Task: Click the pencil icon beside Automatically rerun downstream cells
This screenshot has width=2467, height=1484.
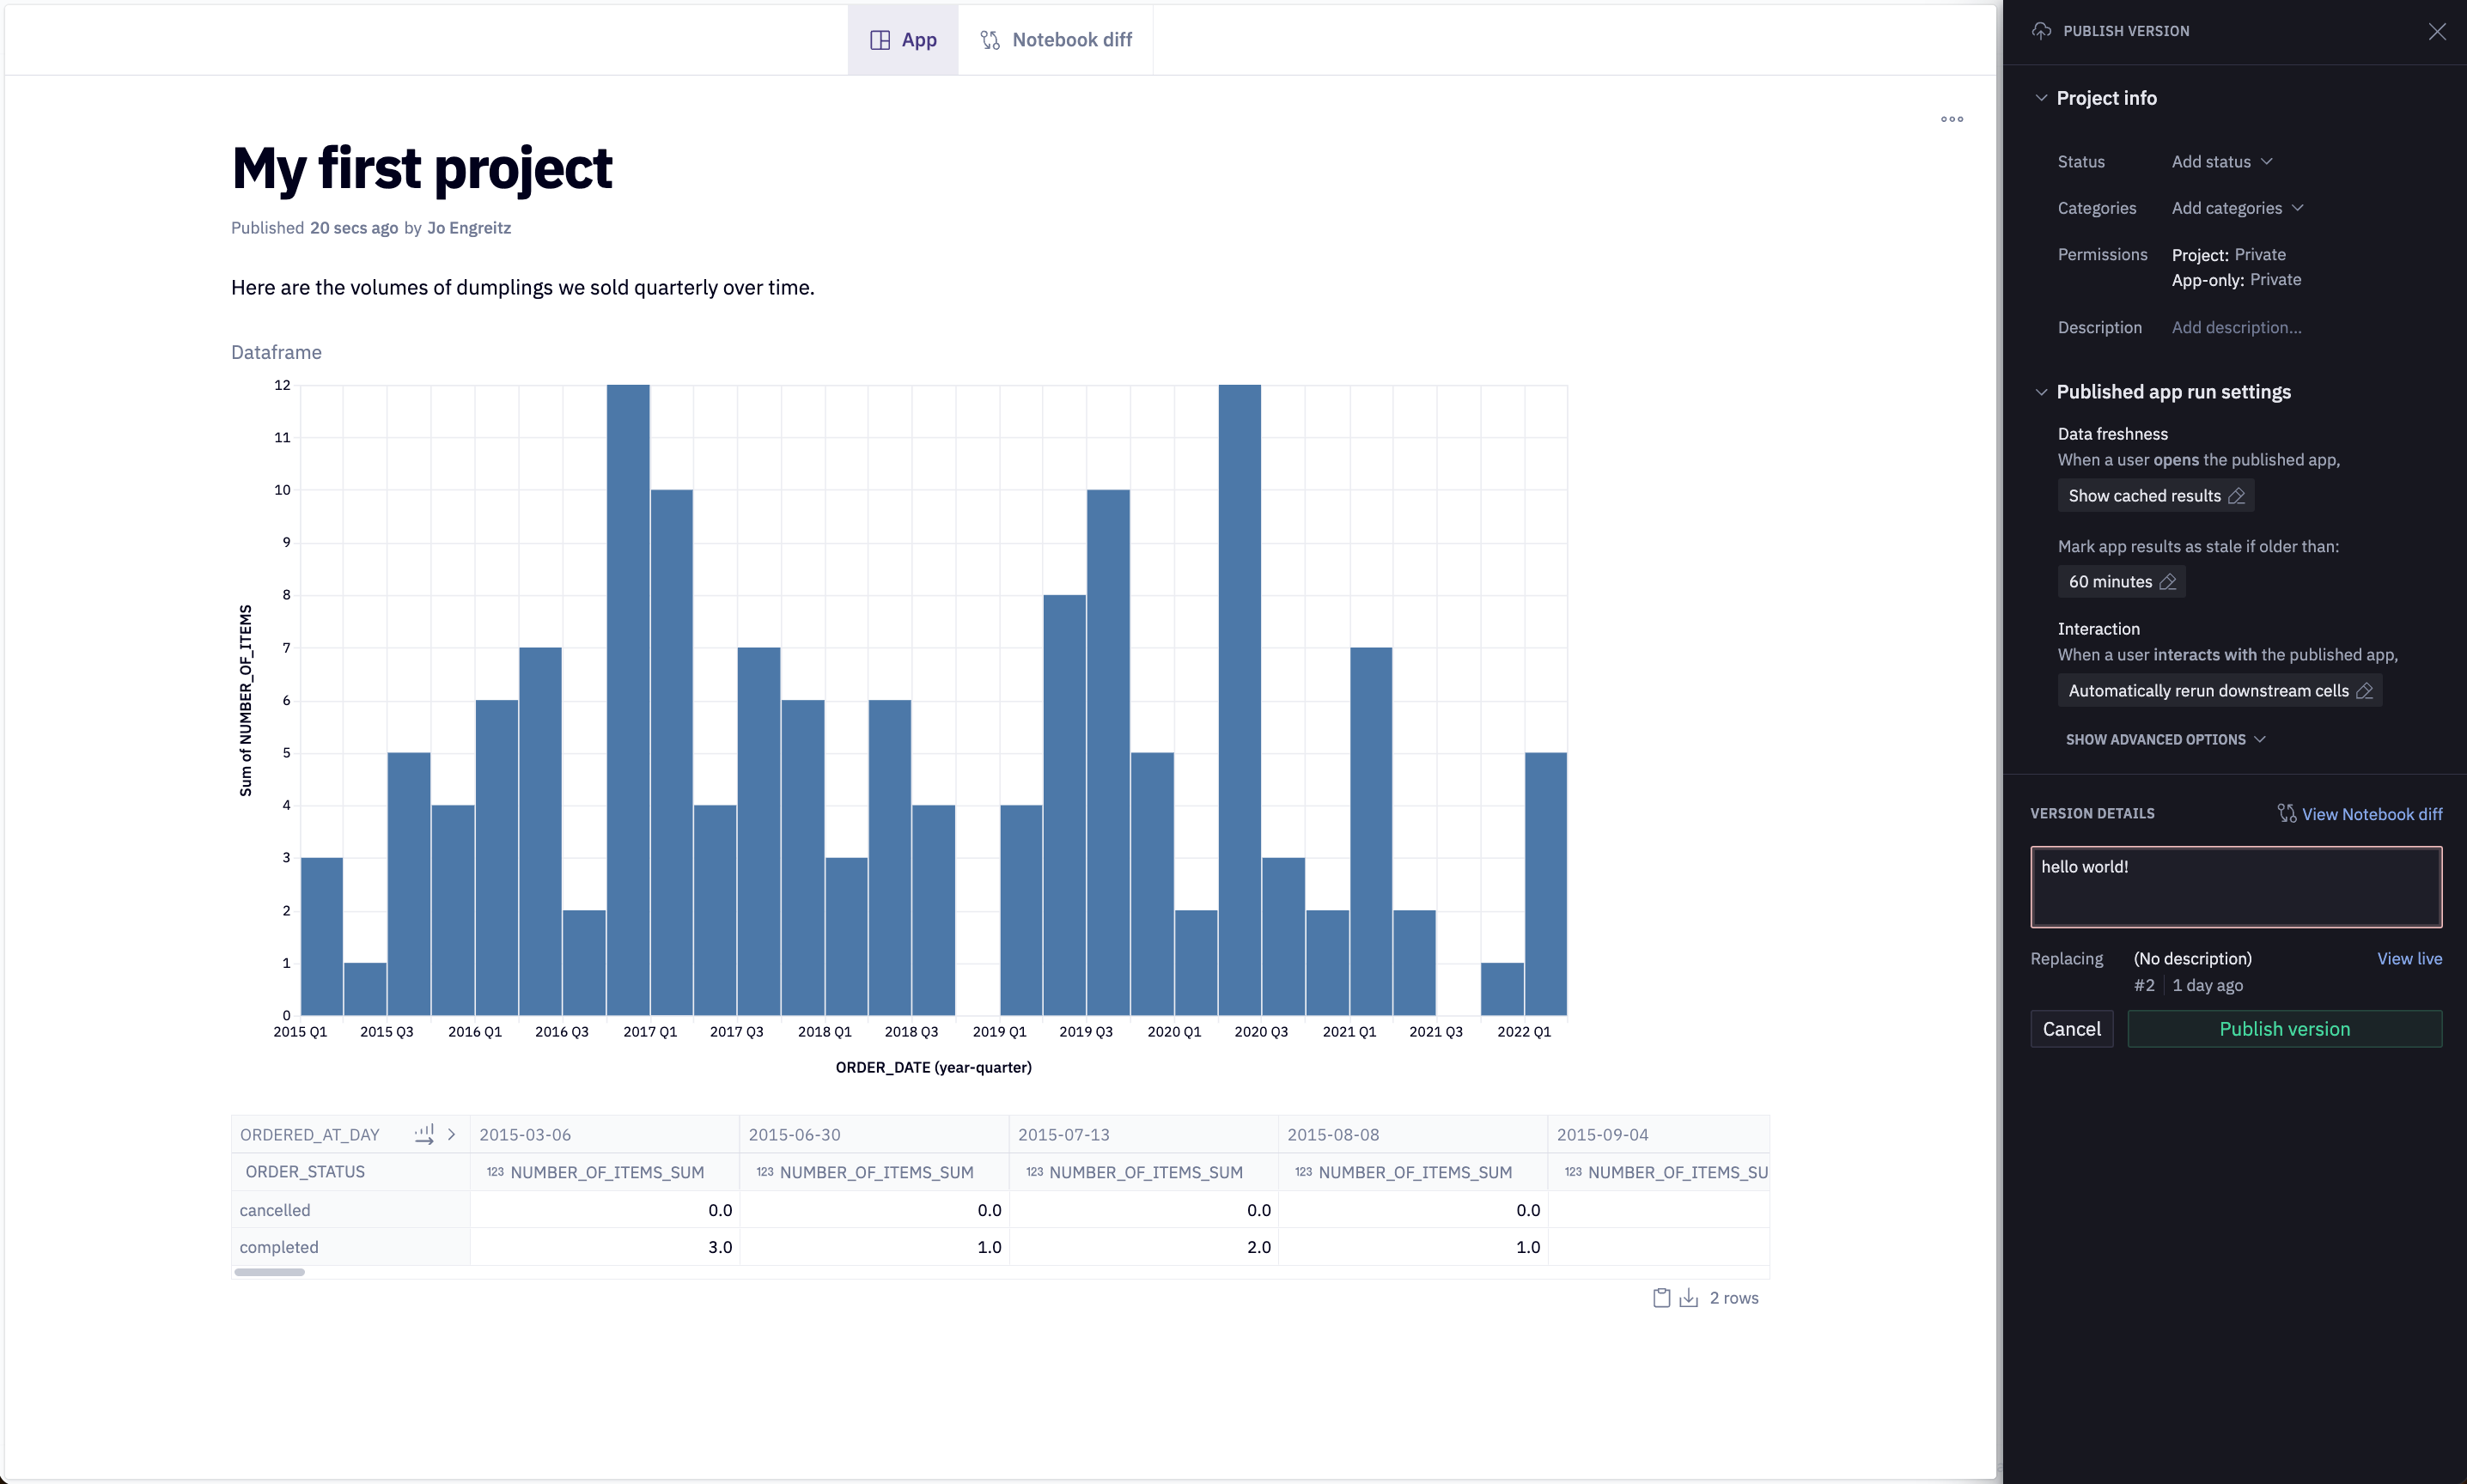Action: [x=2364, y=691]
